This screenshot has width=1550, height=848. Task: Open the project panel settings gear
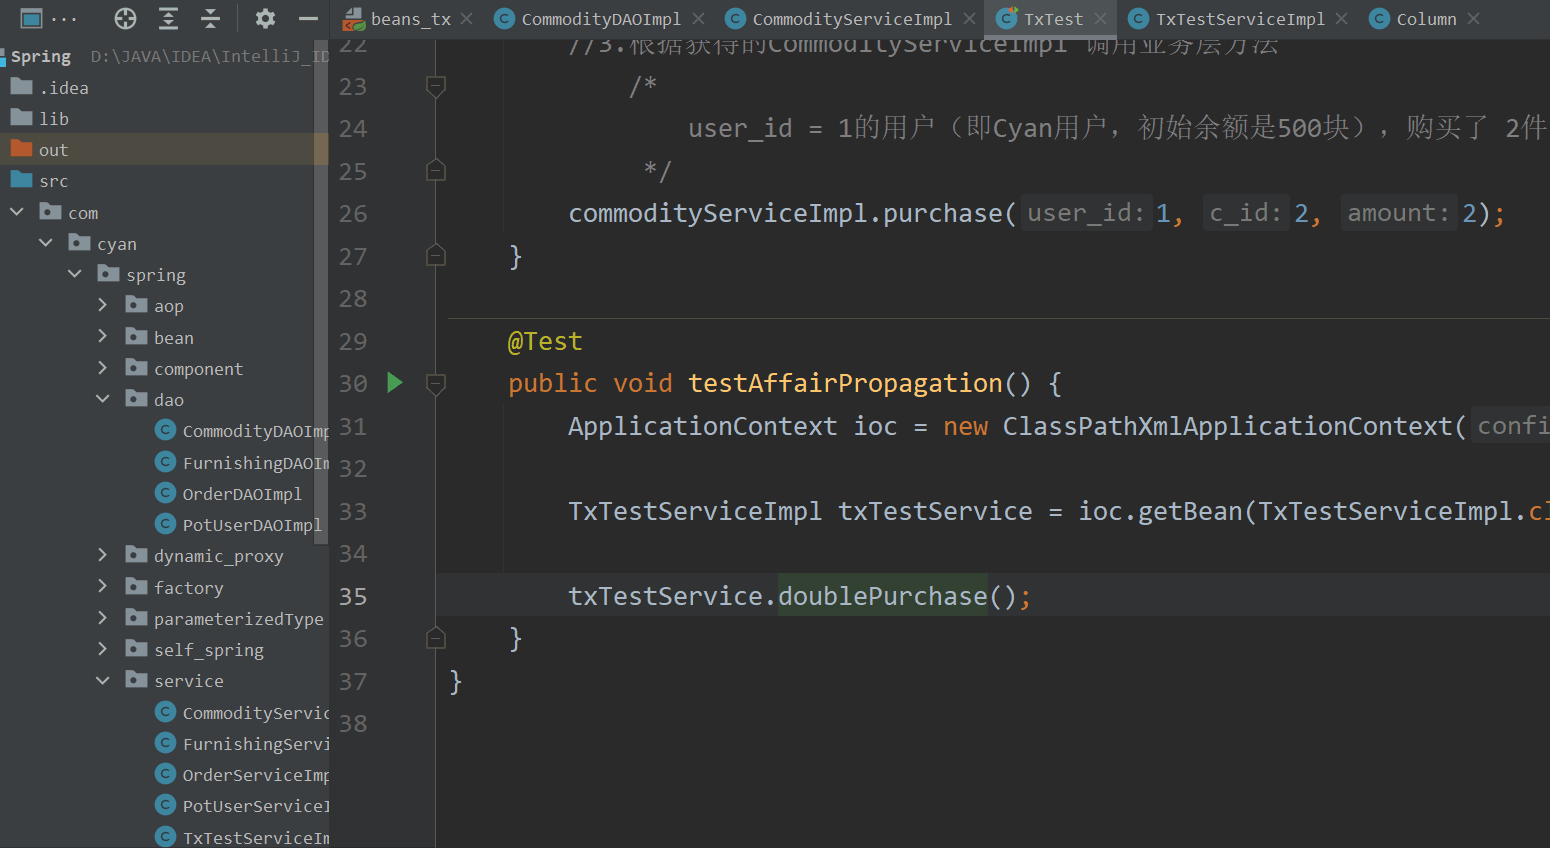point(265,18)
